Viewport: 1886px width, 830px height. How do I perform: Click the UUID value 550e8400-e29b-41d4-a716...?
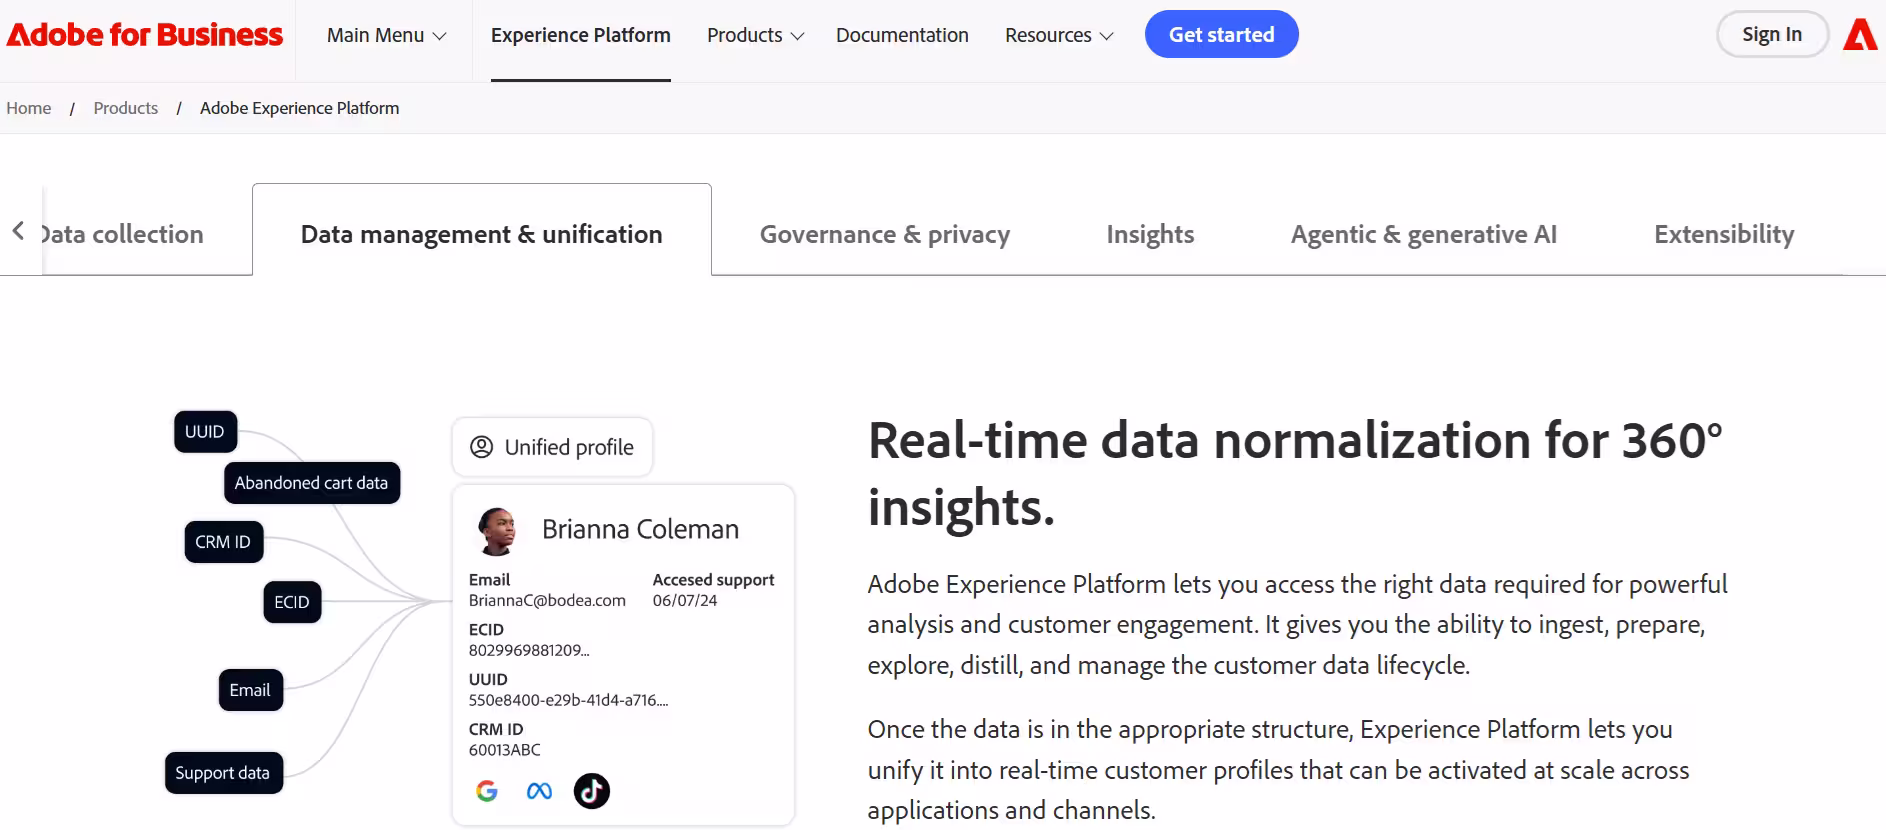pos(568,700)
